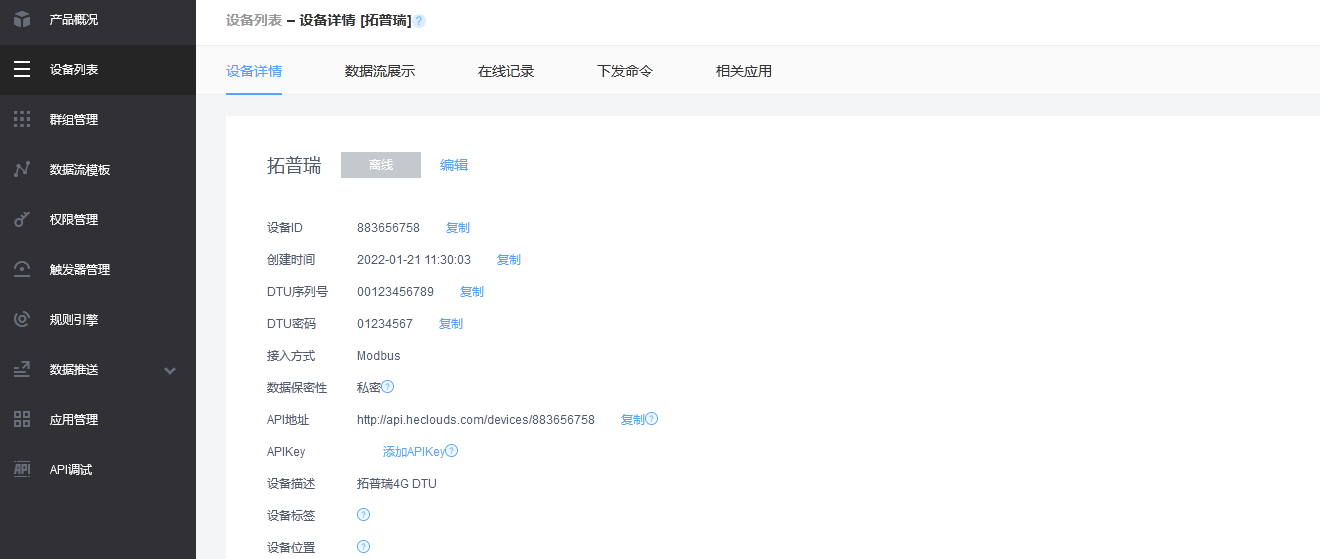
Task: Go to the 下发命令 tab
Action: click(625, 72)
